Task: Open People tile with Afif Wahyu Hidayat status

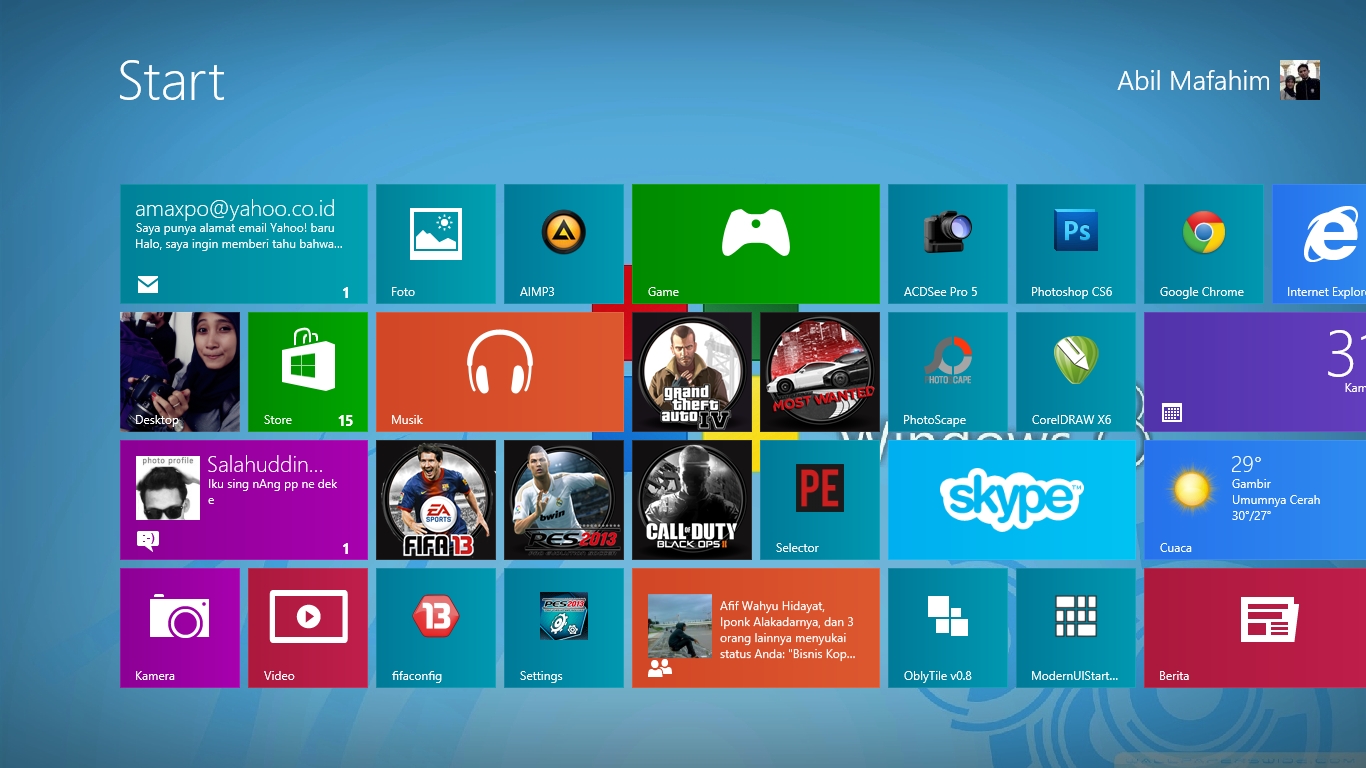Action: [756, 628]
